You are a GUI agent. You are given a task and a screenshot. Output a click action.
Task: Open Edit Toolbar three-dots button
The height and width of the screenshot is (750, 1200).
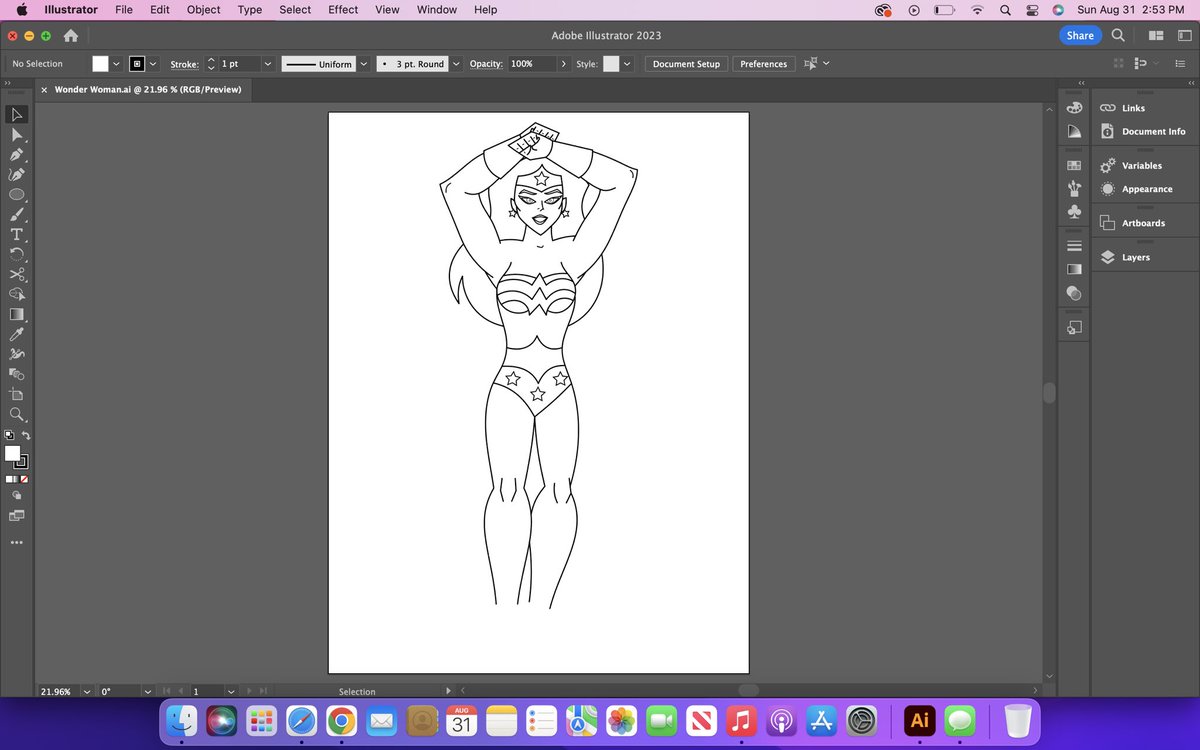pos(16,543)
